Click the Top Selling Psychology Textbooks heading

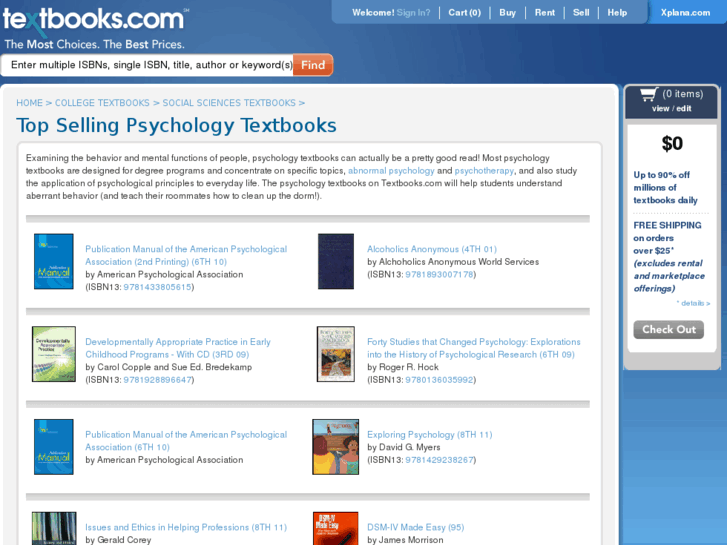tap(176, 126)
